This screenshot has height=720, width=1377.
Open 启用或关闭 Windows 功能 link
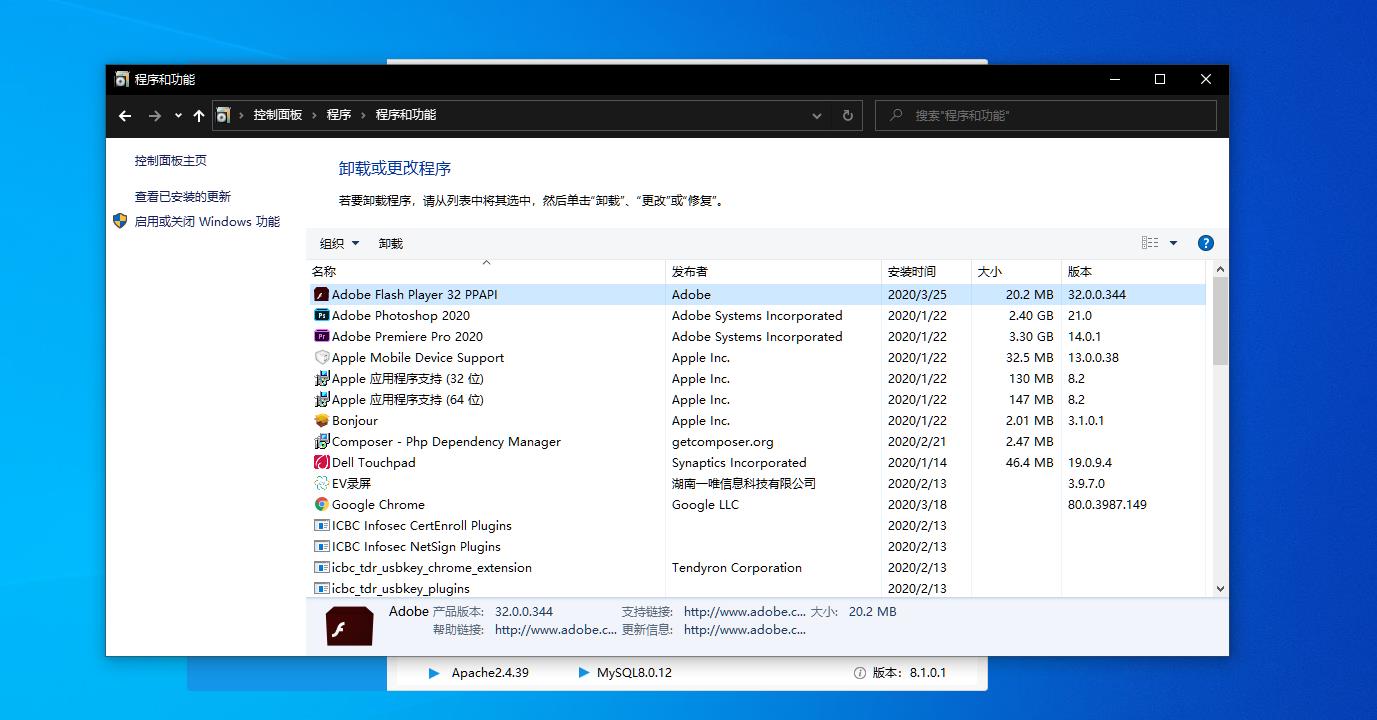[207, 222]
